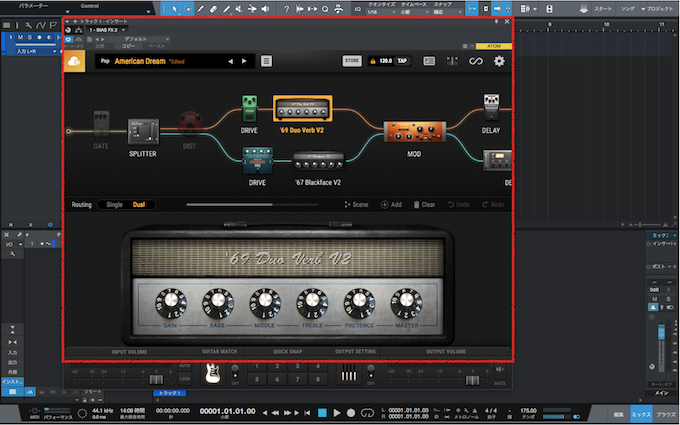The image size is (680, 425).
Task: Toggle Single routing mode
Action: (x=114, y=205)
